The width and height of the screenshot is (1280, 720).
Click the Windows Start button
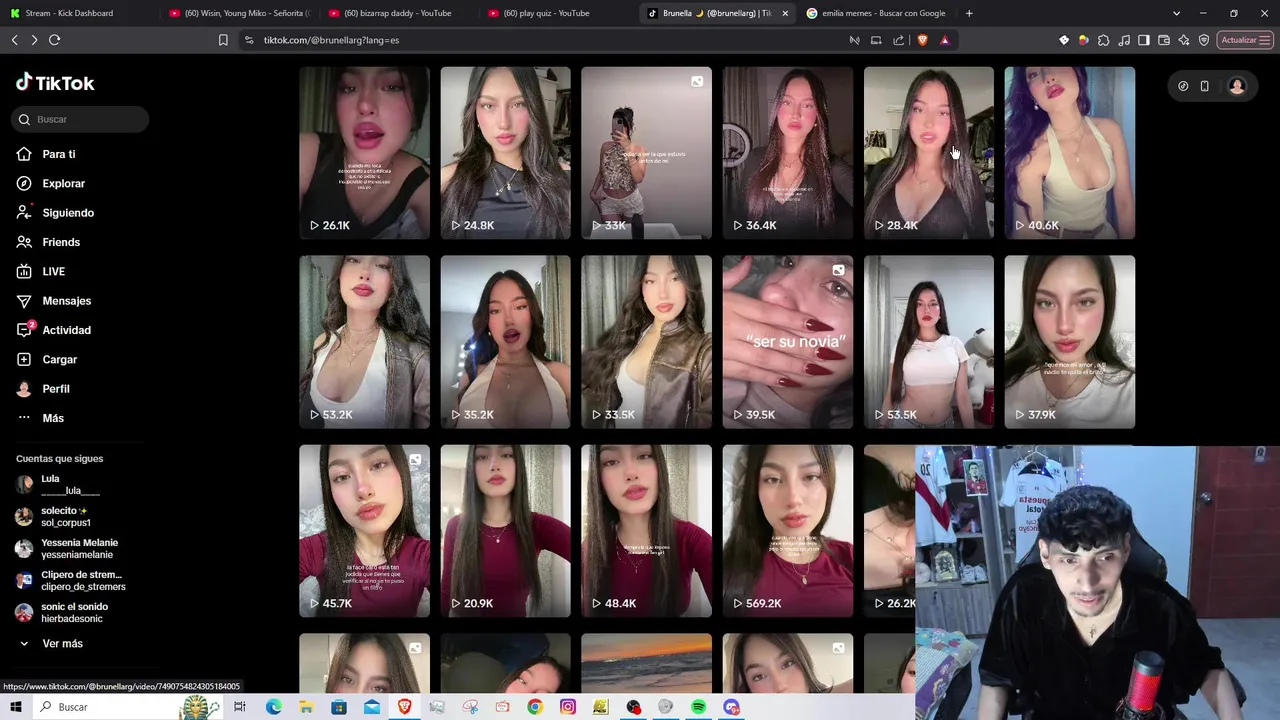click(x=15, y=707)
